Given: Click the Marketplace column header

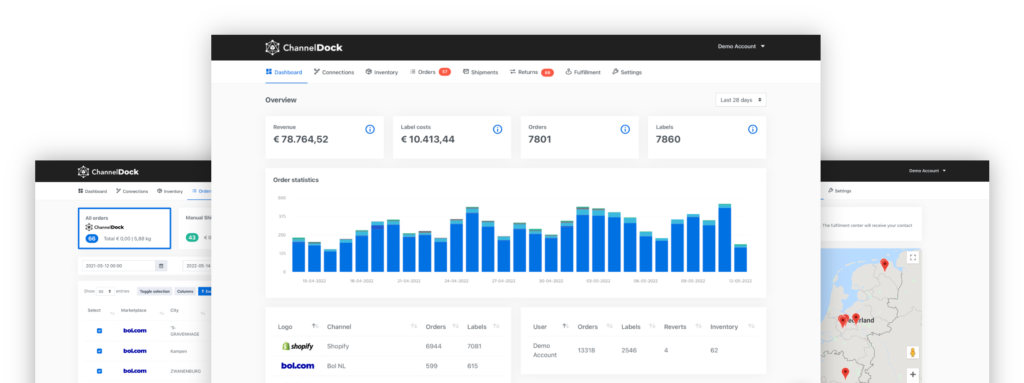Looking at the screenshot, I should click(x=133, y=310).
